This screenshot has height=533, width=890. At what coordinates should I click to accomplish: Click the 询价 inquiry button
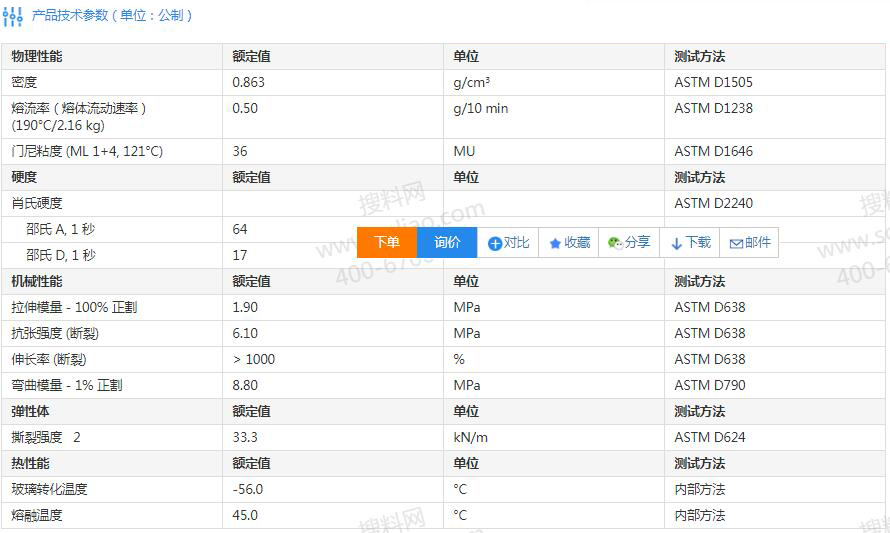447,242
